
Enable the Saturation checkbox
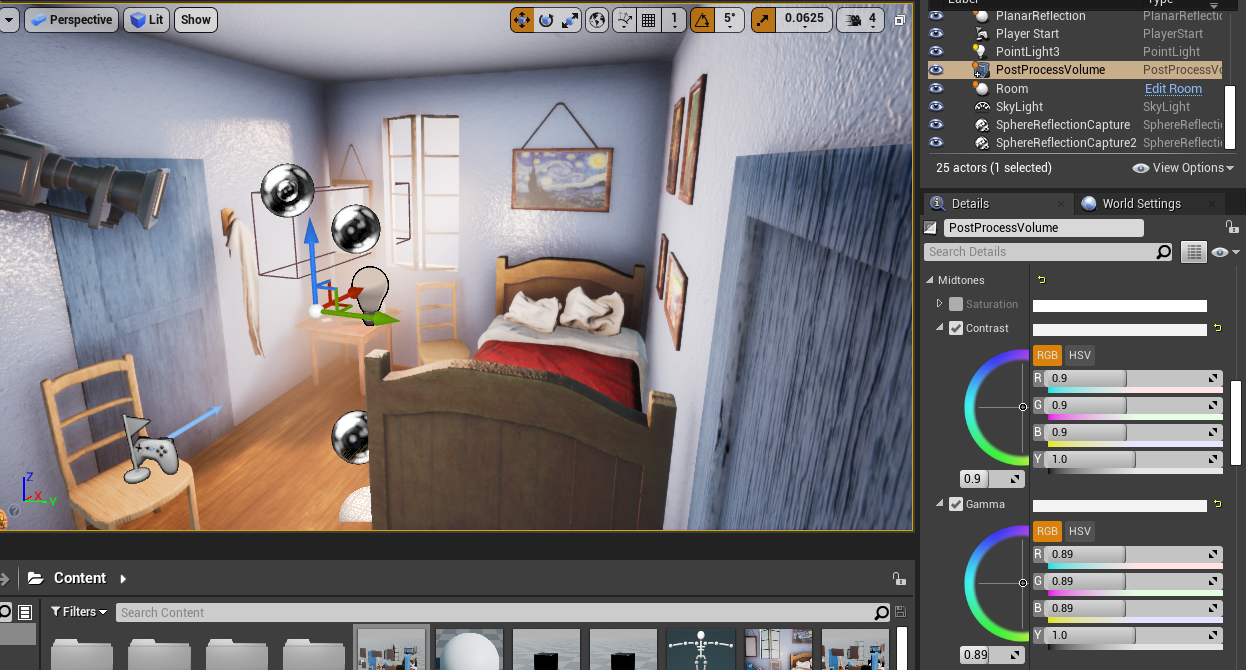click(956, 304)
